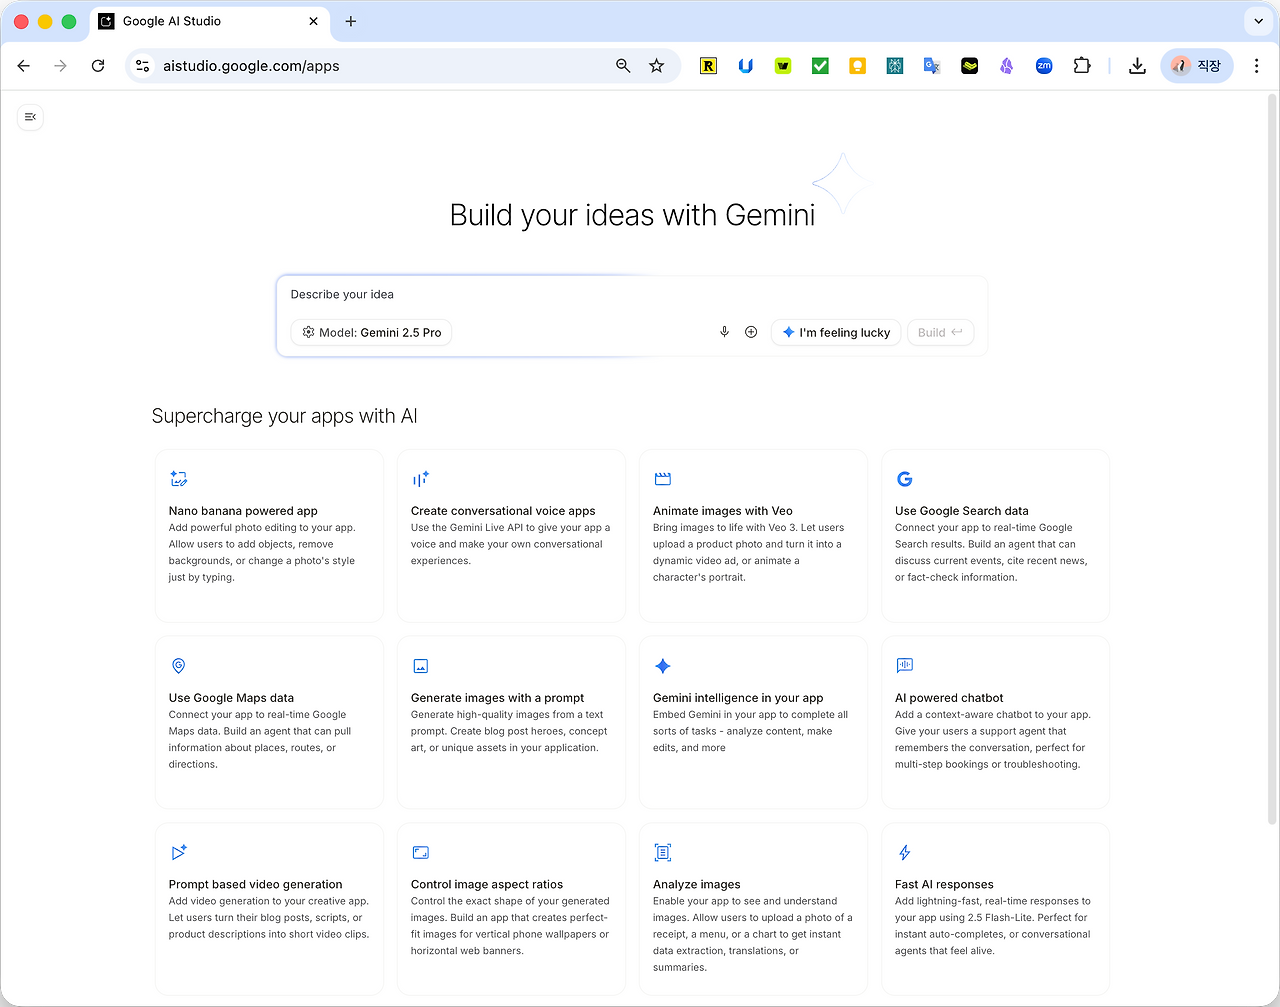Click the blue U extension icon
Screen dimensions: 1280x1007
click(746, 66)
